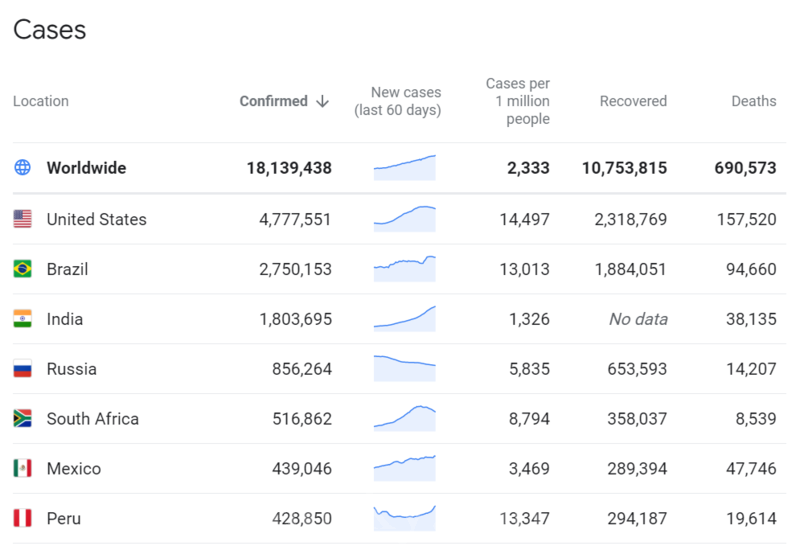The height and width of the screenshot is (546, 800).
Task: Click Cases per 1 million people header
Action: tap(517, 101)
